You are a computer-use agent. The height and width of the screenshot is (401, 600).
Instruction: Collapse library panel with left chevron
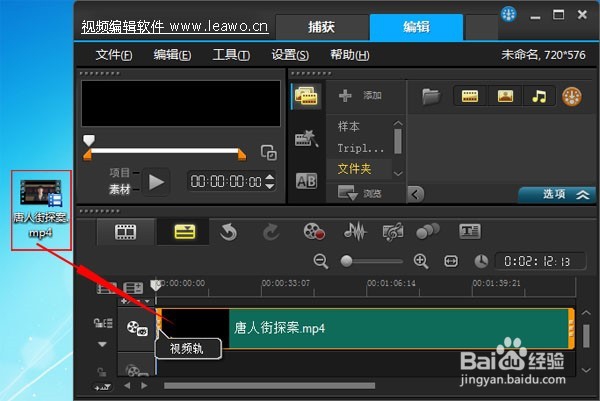click(416, 194)
